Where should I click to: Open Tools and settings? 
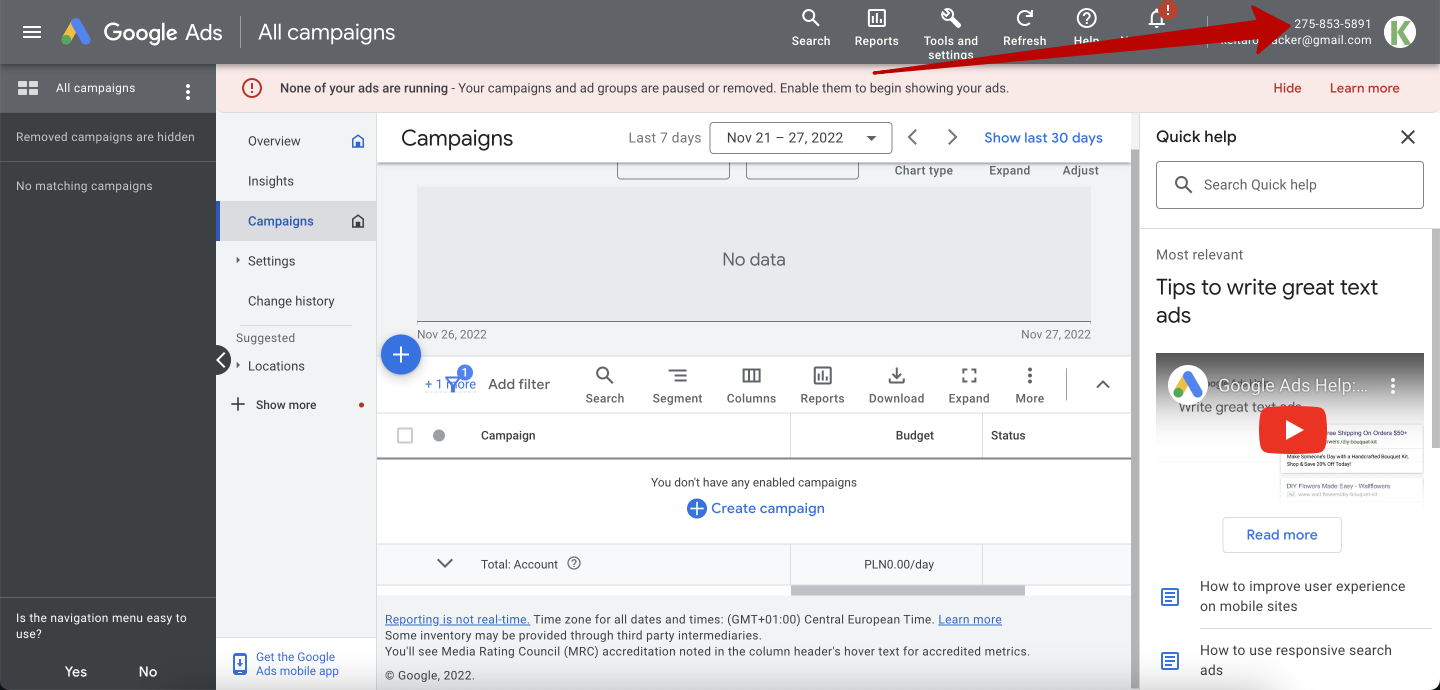[950, 32]
